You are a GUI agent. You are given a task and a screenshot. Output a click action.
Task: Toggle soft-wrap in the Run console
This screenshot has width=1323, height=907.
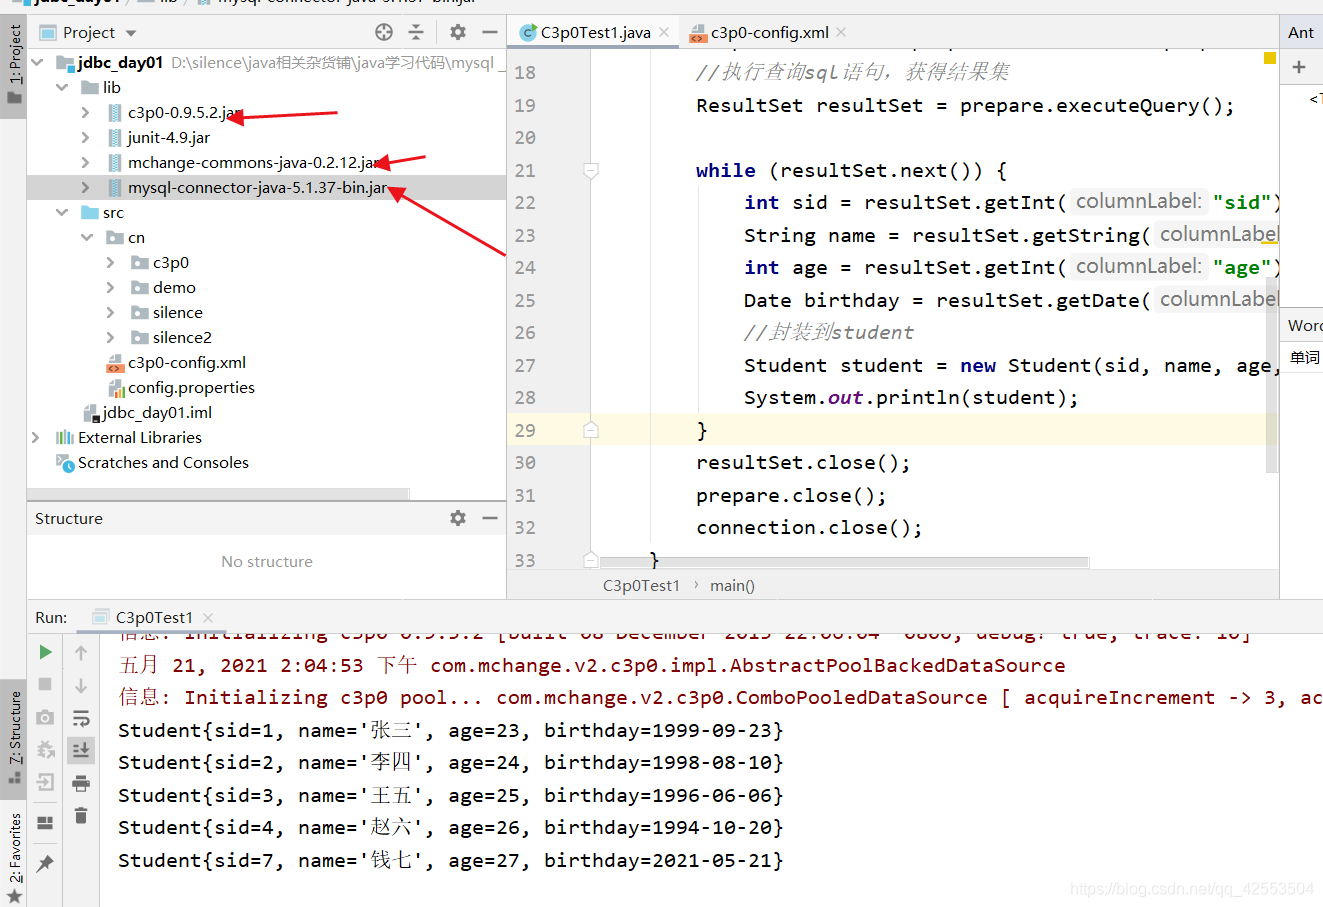click(x=81, y=717)
